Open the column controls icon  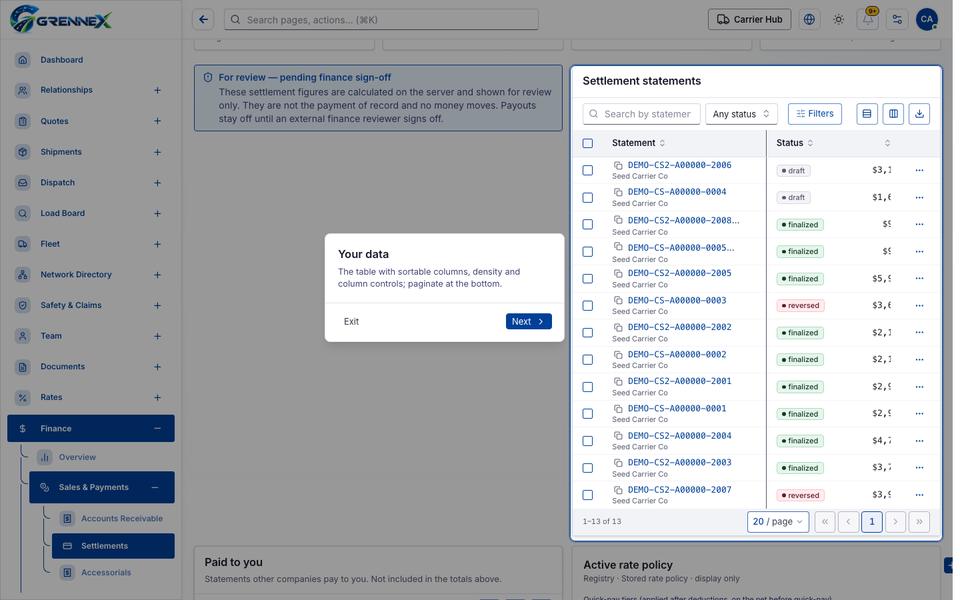tap(893, 114)
